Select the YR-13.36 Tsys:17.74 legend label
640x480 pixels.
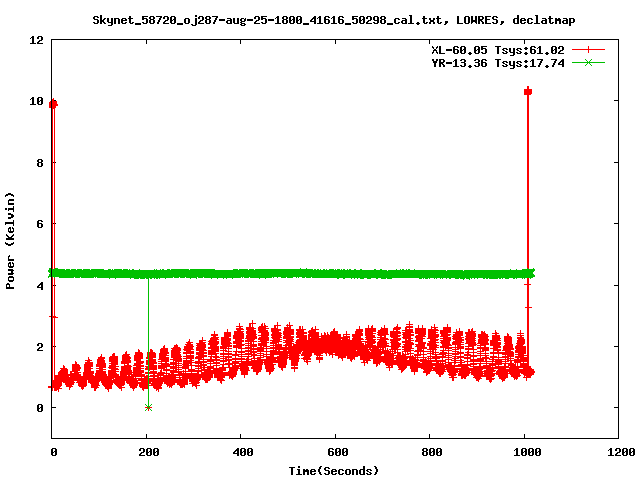[498, 63]
